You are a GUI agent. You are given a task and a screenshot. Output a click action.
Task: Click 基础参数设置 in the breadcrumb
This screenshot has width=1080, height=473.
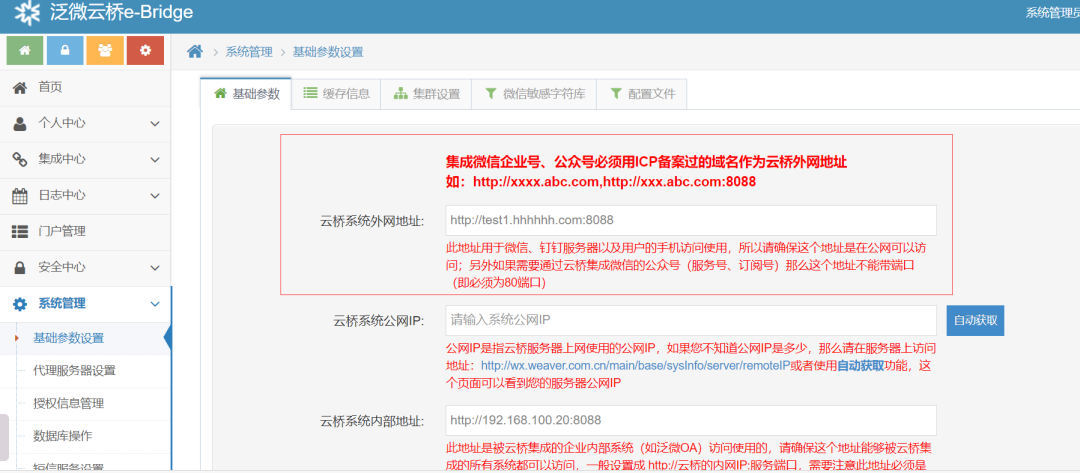click(328, 52)
